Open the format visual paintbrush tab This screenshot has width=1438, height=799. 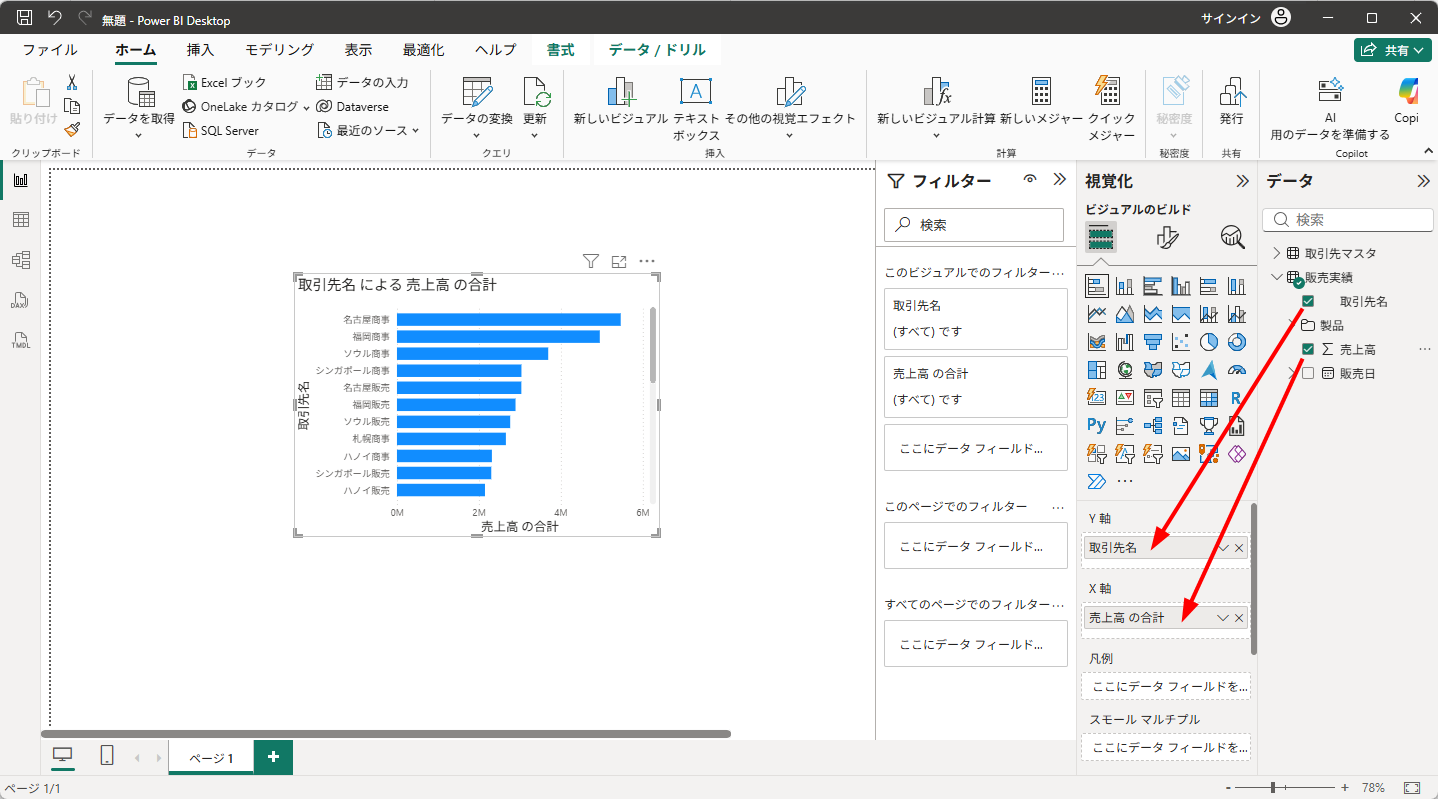pyautogui.click(x=1167, y=237)
